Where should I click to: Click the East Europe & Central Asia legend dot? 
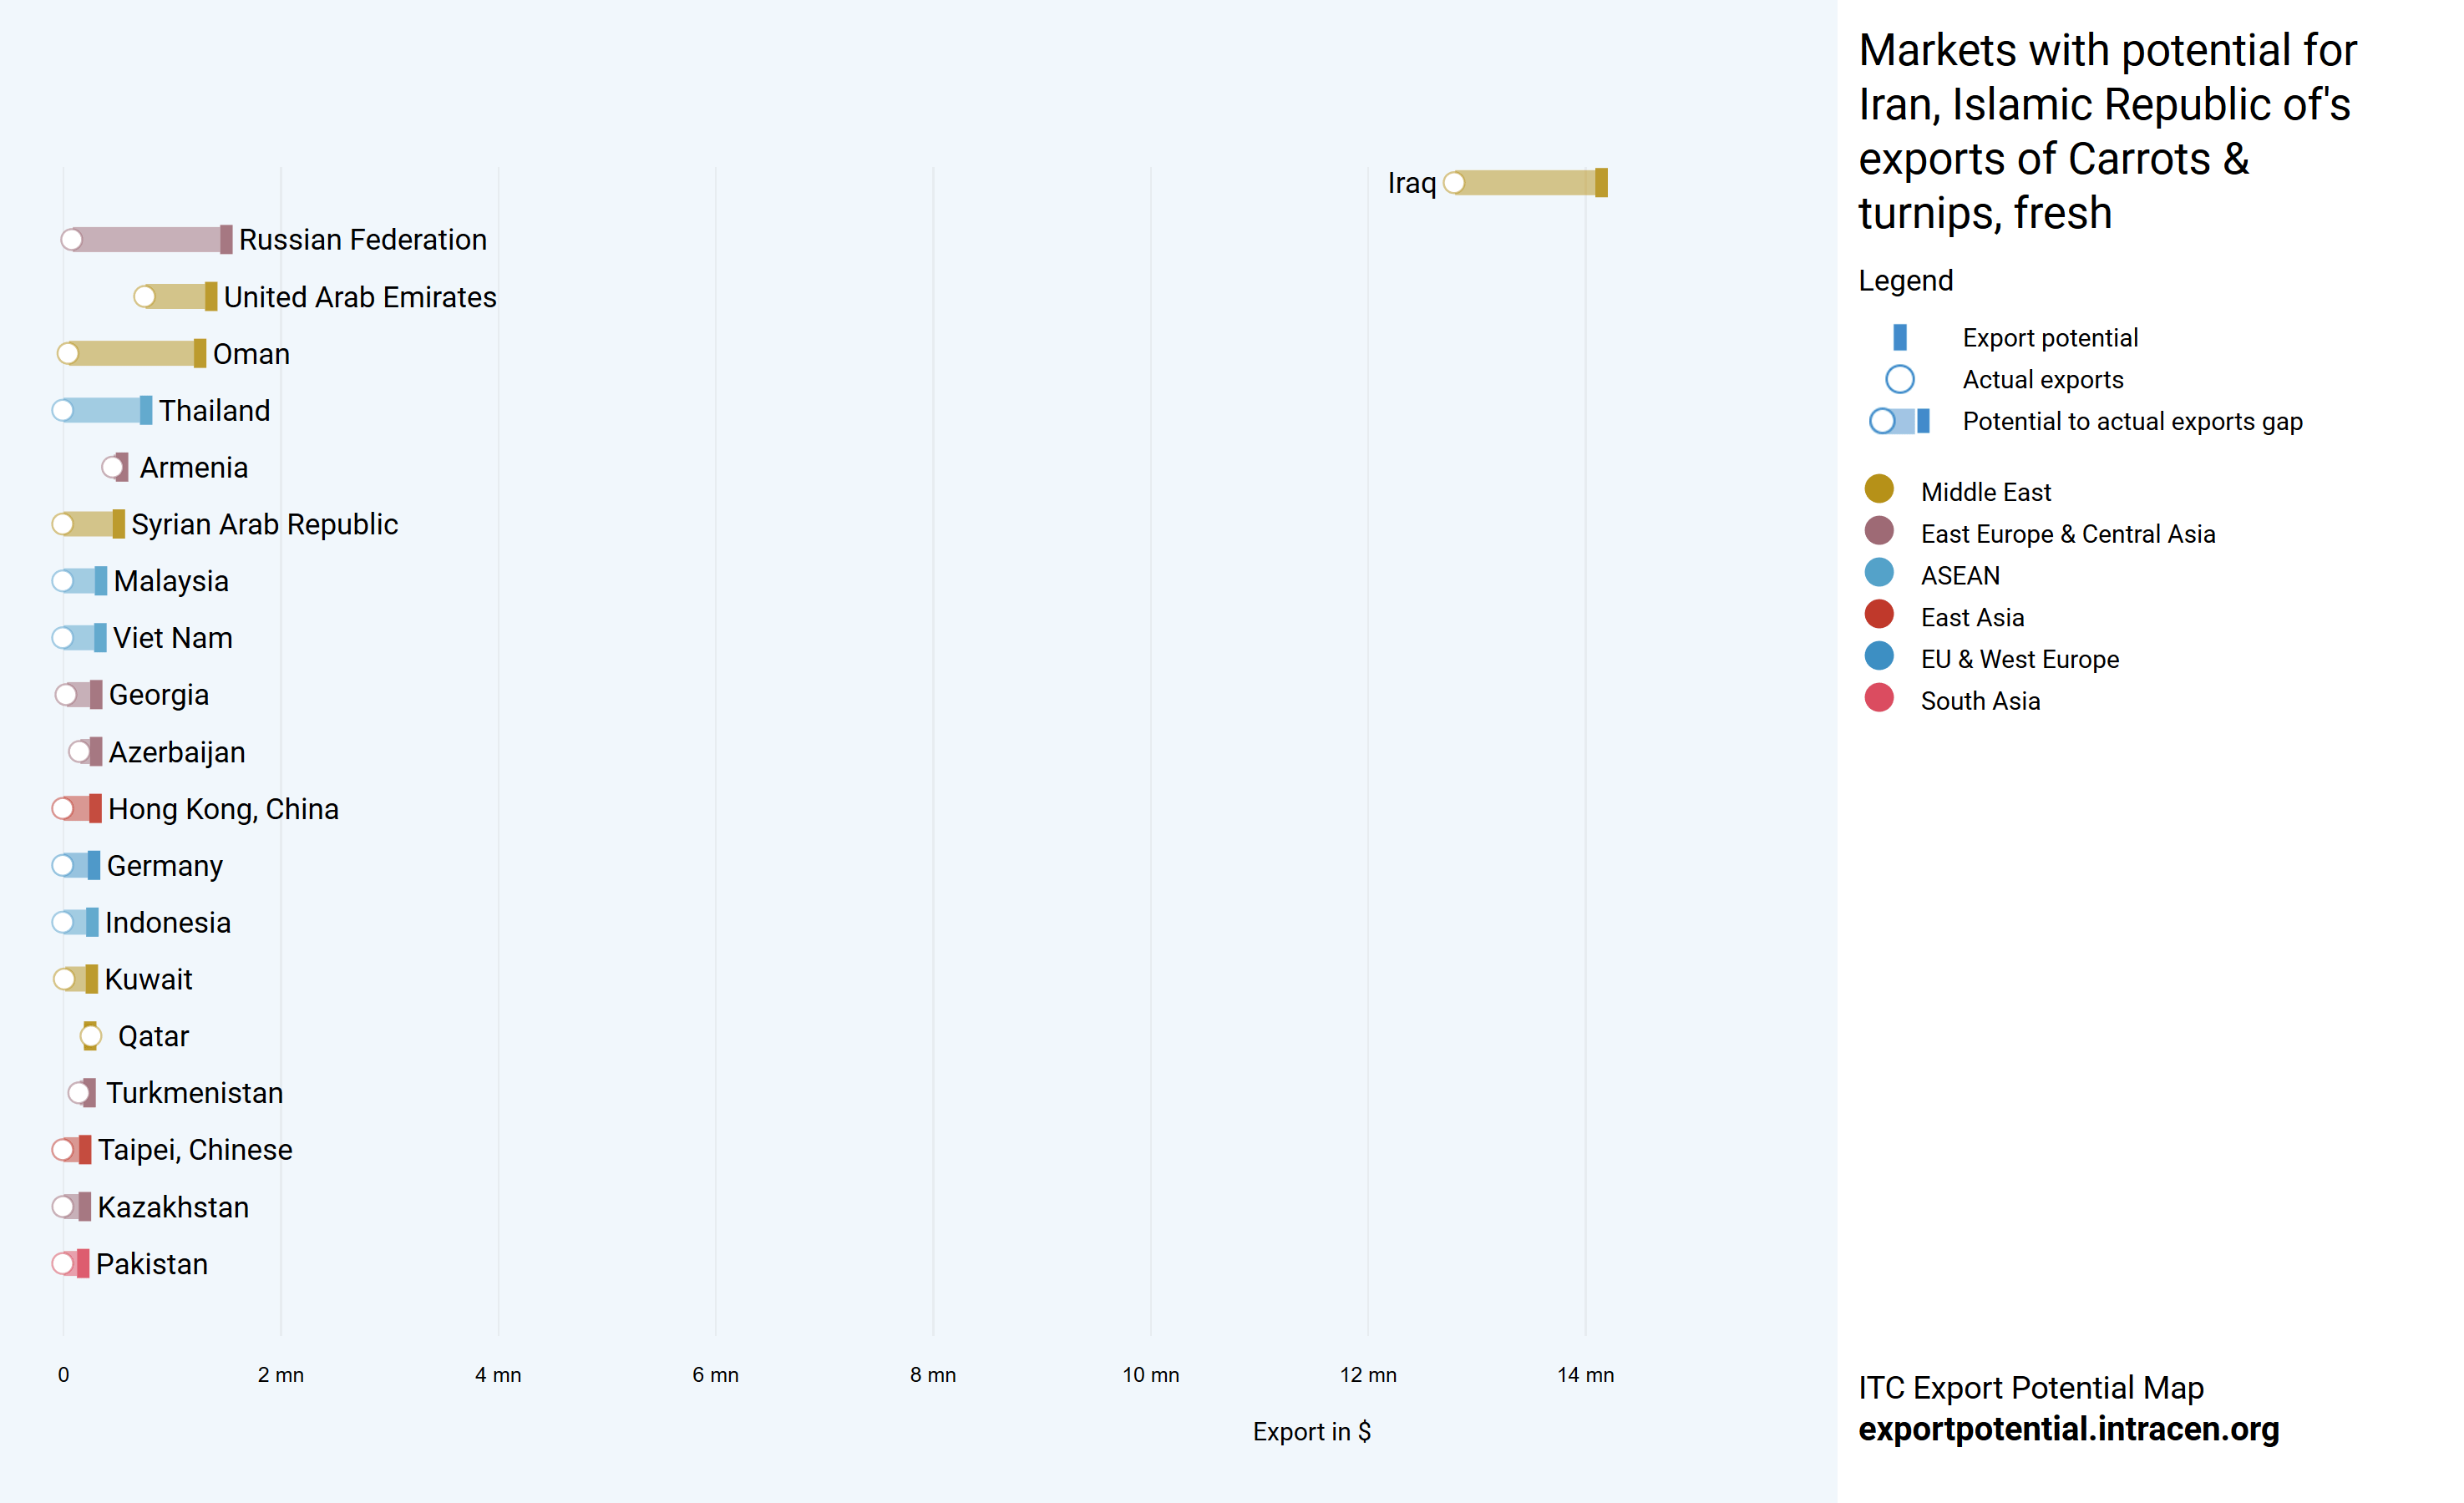(1879, 531)
